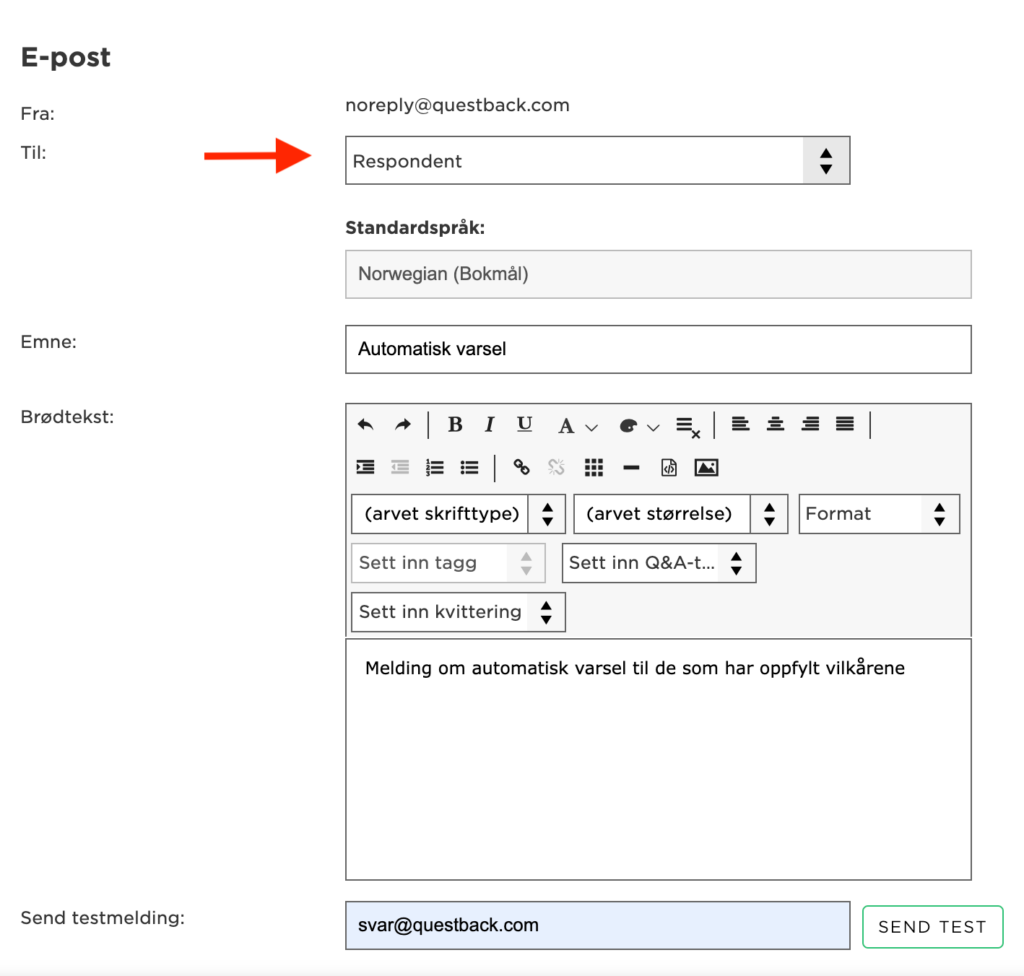Open the Til recipient dropdown showing Respondent

(598, 161)
